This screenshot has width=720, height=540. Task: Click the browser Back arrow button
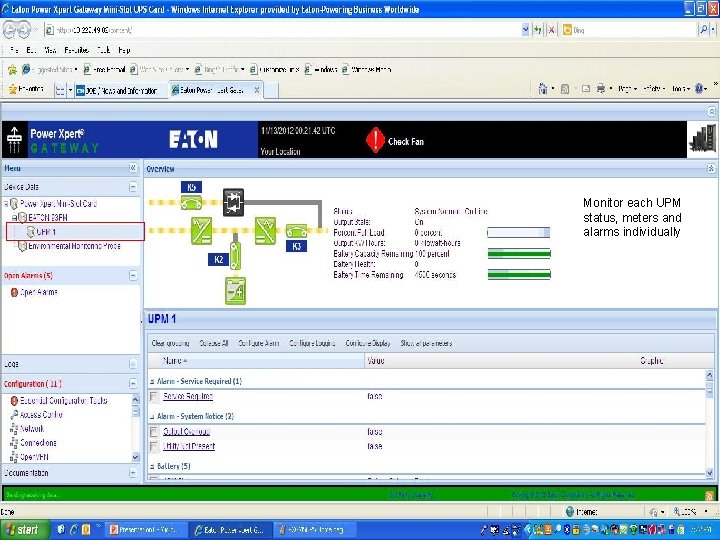pyautogui.click(x=10, y=30)
